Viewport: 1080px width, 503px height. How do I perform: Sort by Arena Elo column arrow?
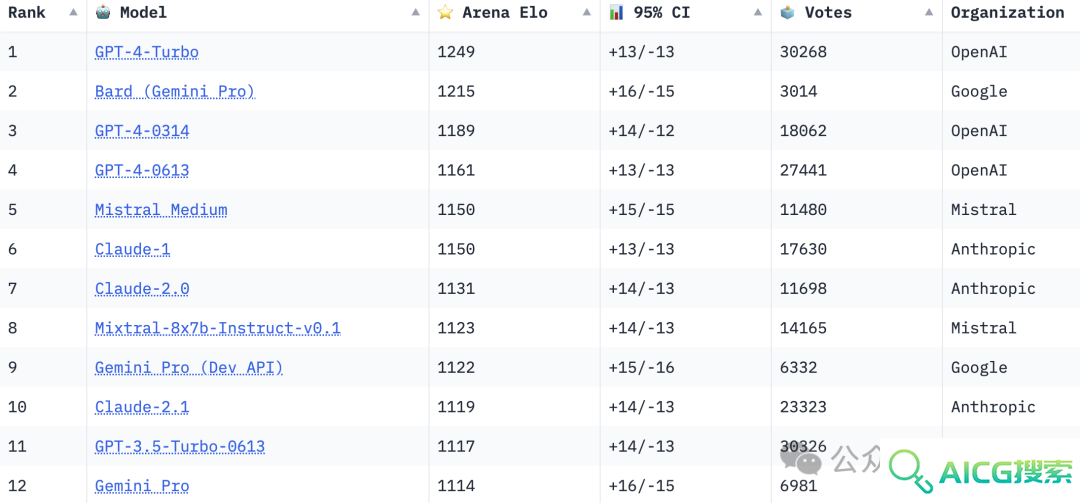pyautogui.click(x=586, y=12)
